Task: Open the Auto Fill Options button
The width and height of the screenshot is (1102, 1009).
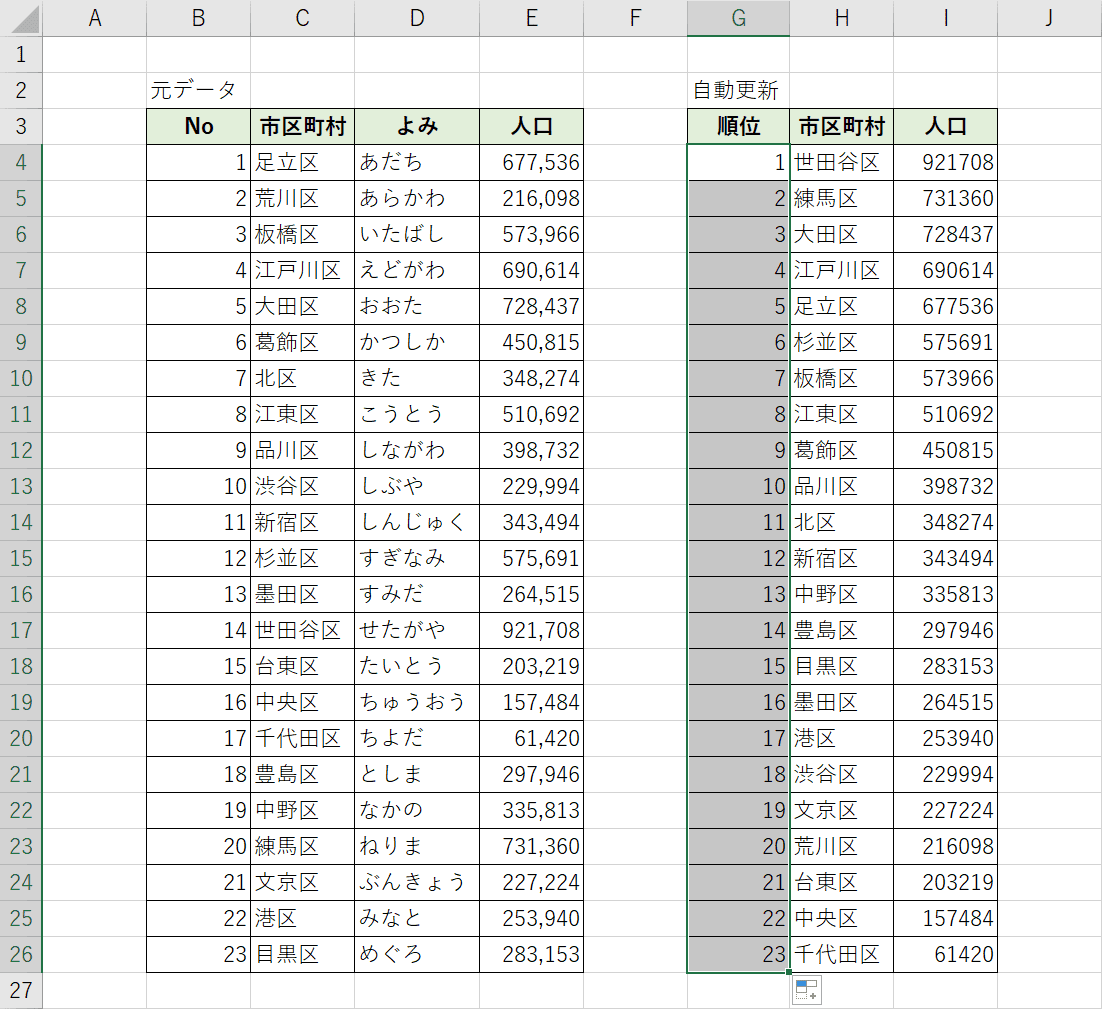Action: [x=806, y=990]
